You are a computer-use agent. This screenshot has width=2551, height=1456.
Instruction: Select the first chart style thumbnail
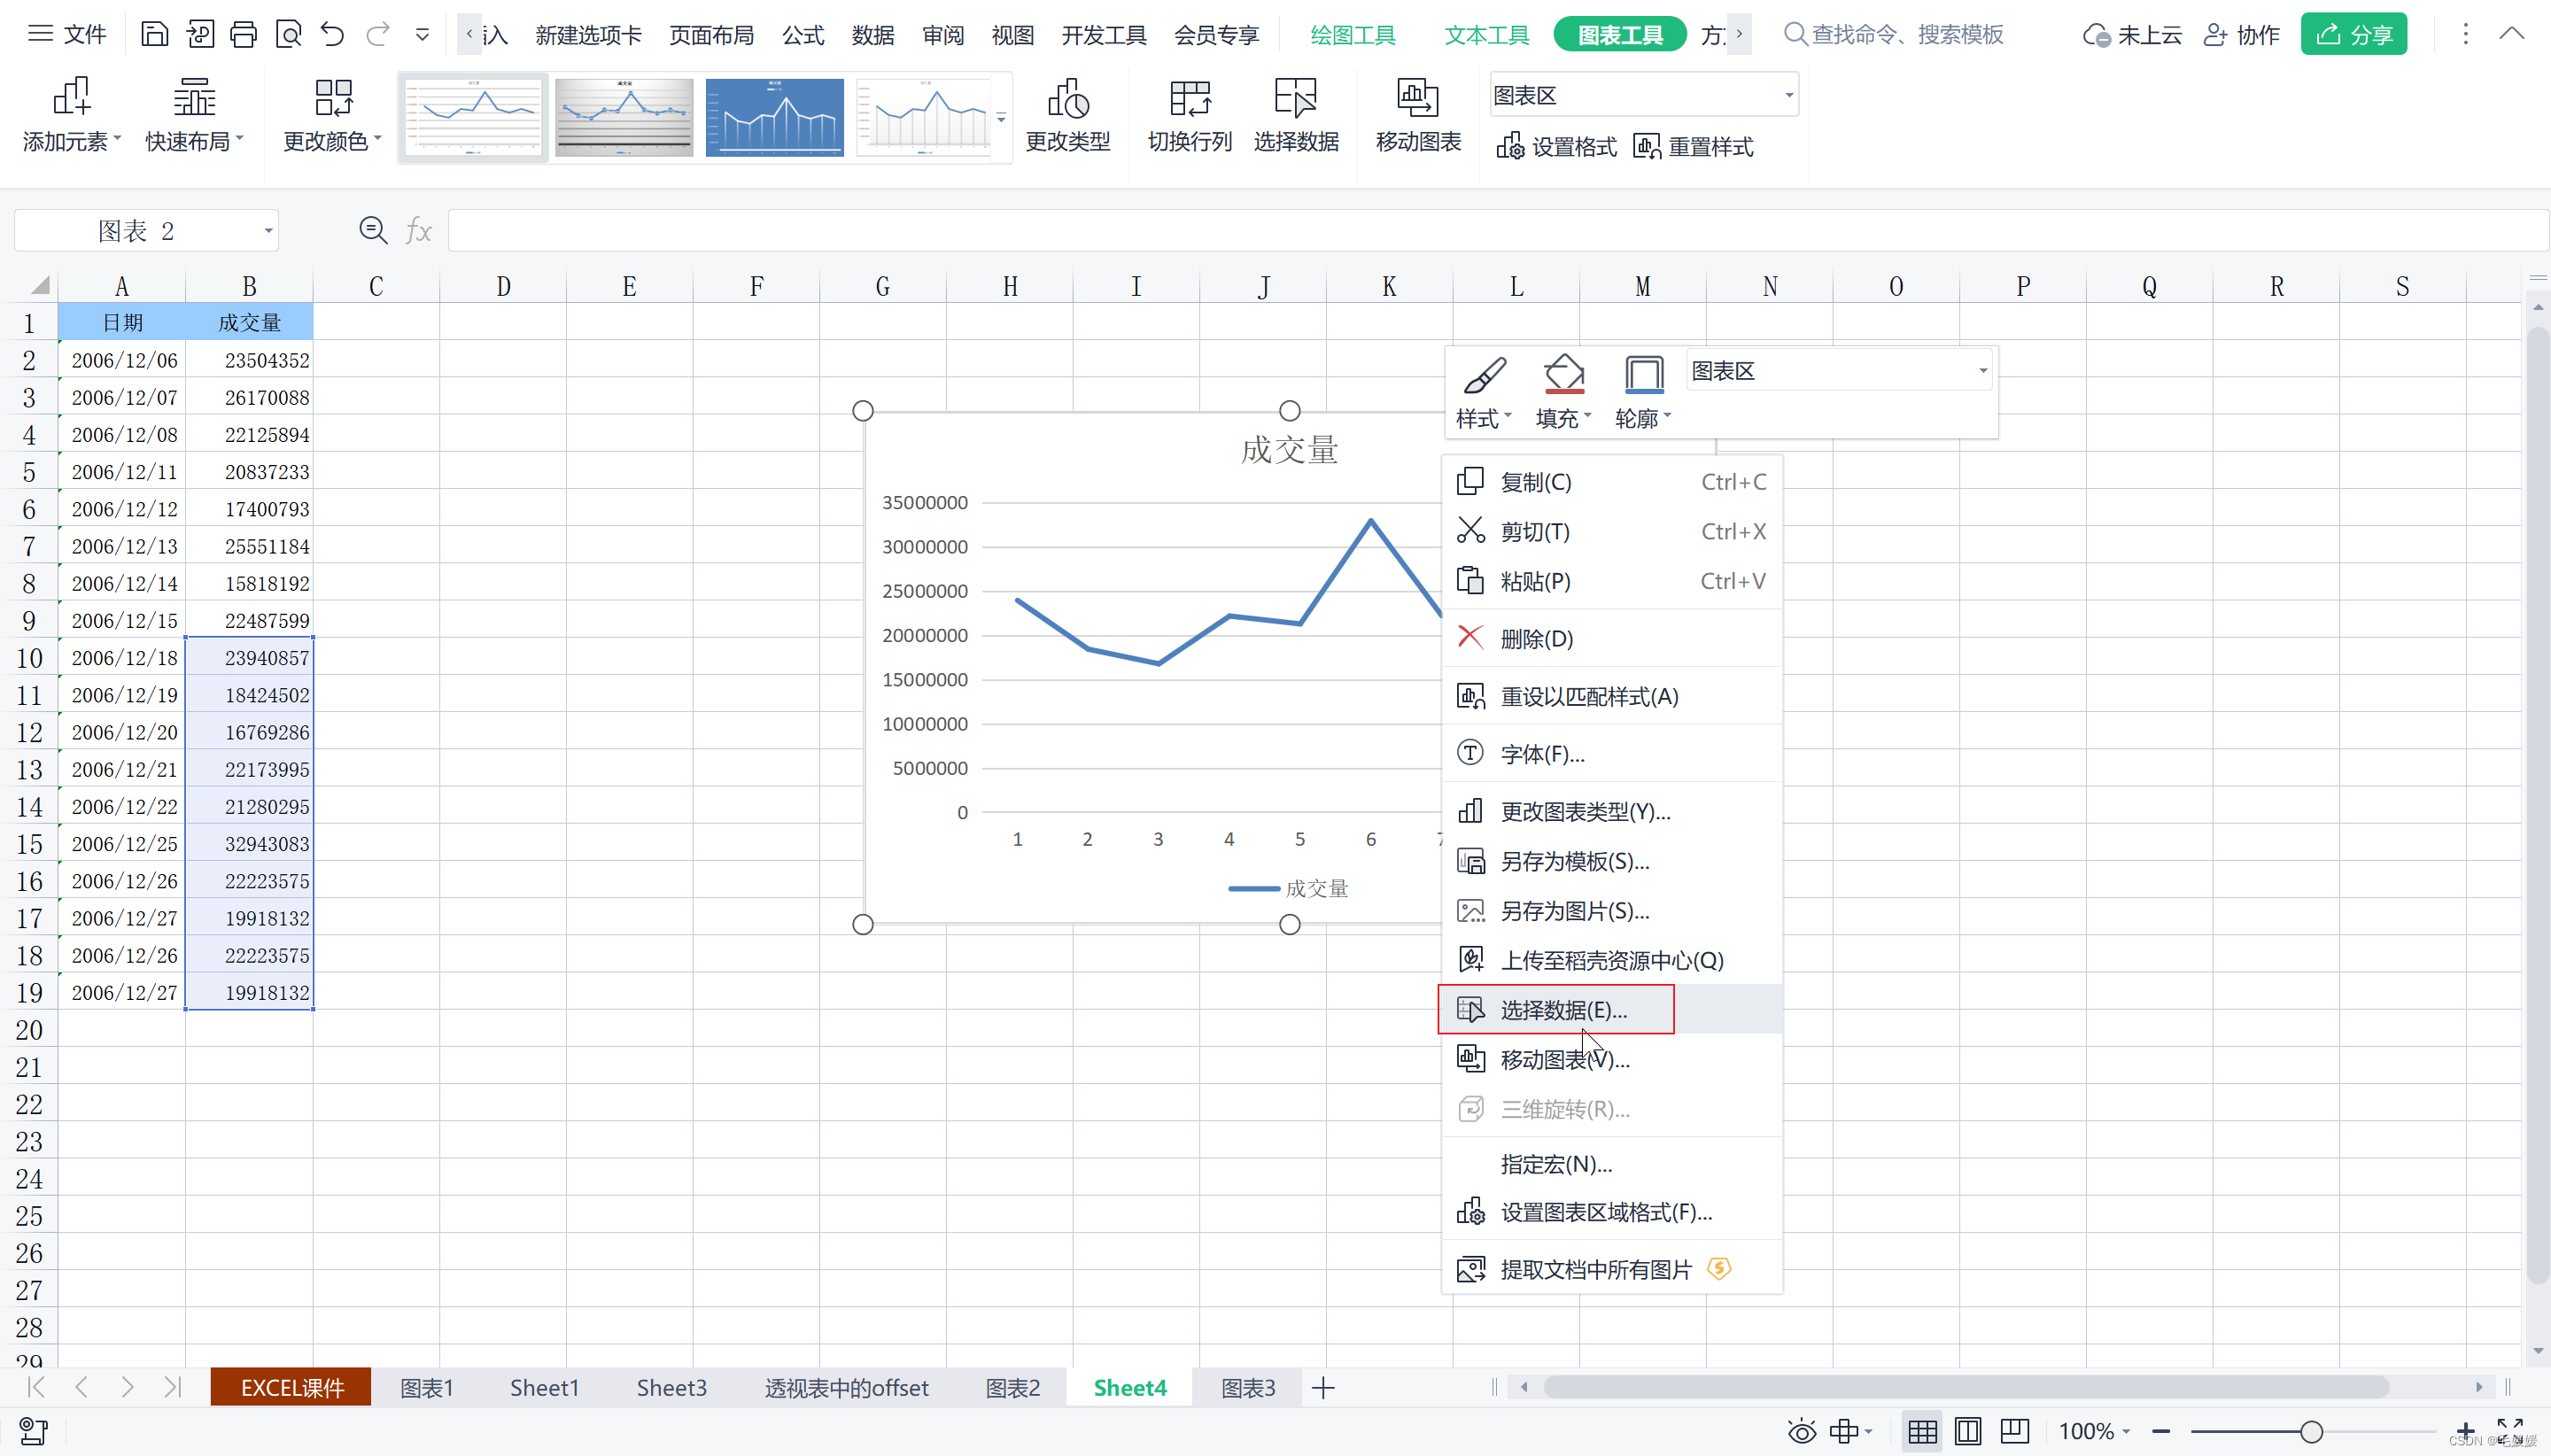[473, 118]
